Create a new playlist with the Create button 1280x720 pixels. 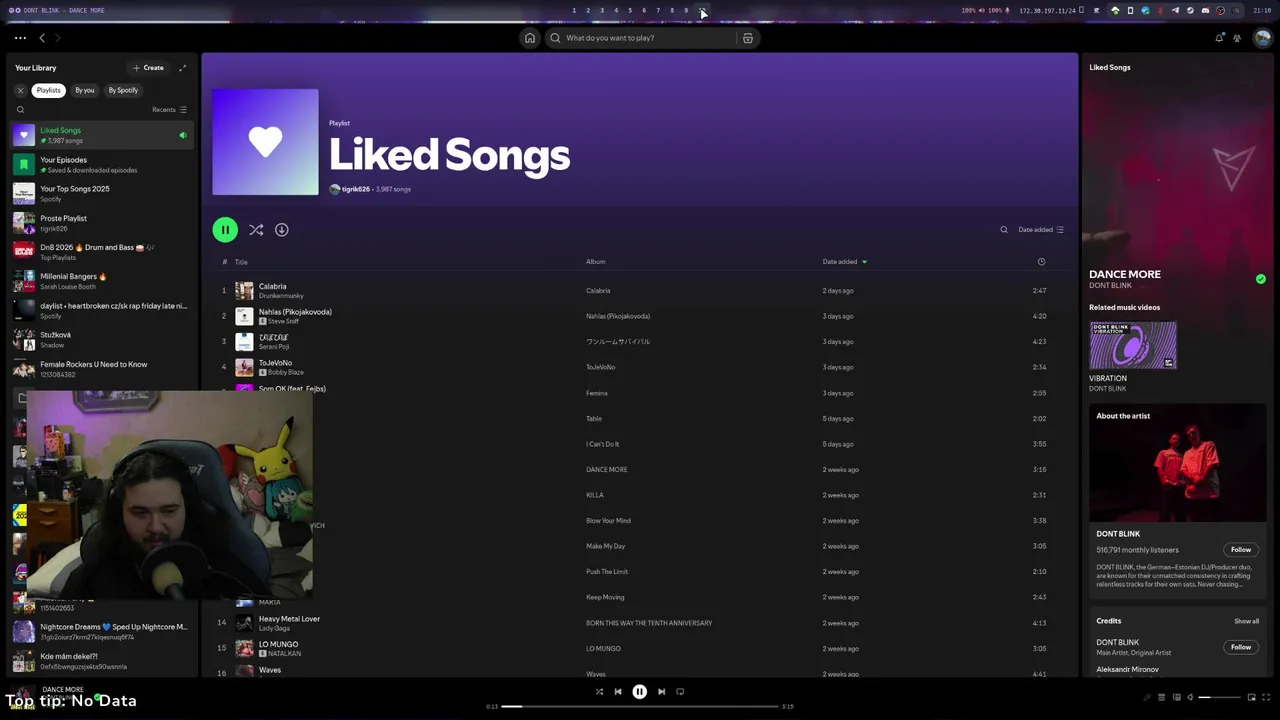pyautogui.click(x=148, y=68)
